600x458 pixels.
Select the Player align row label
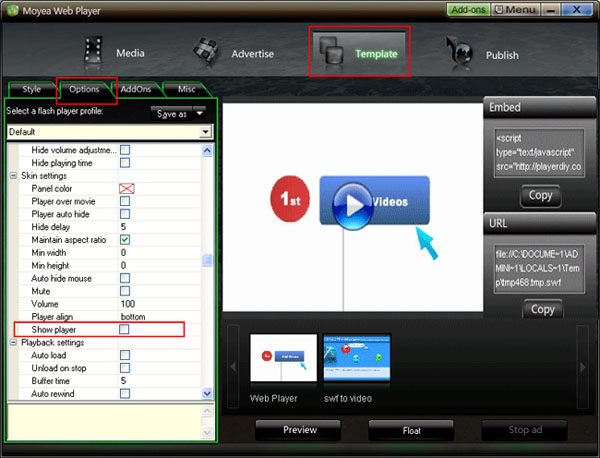coord(52,317)
